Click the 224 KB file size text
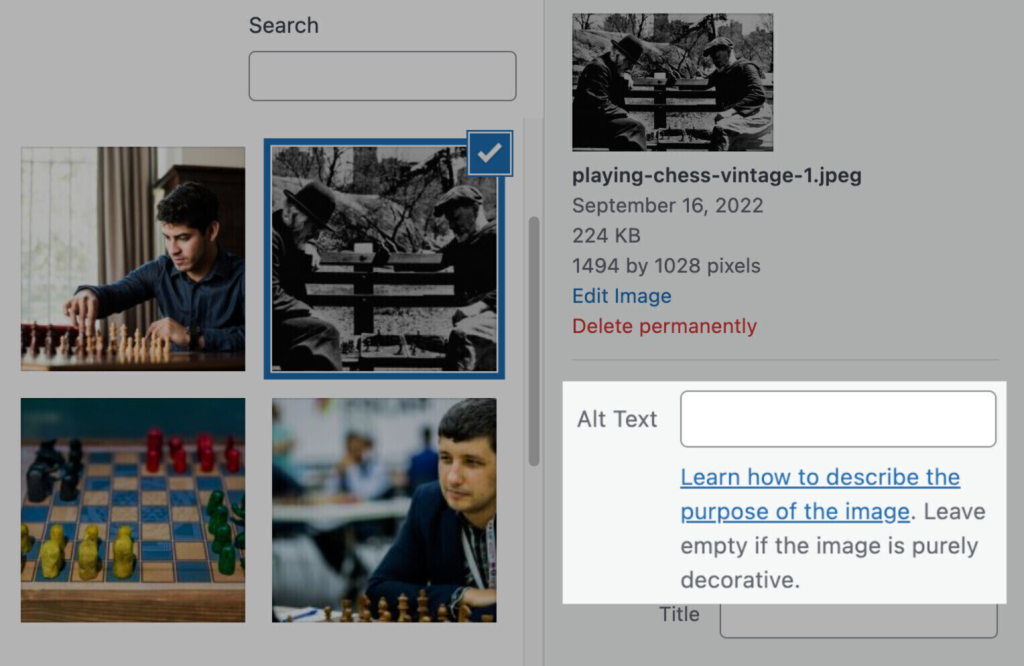Screen dimensions: 1024x666 click(x=606, y=236)
